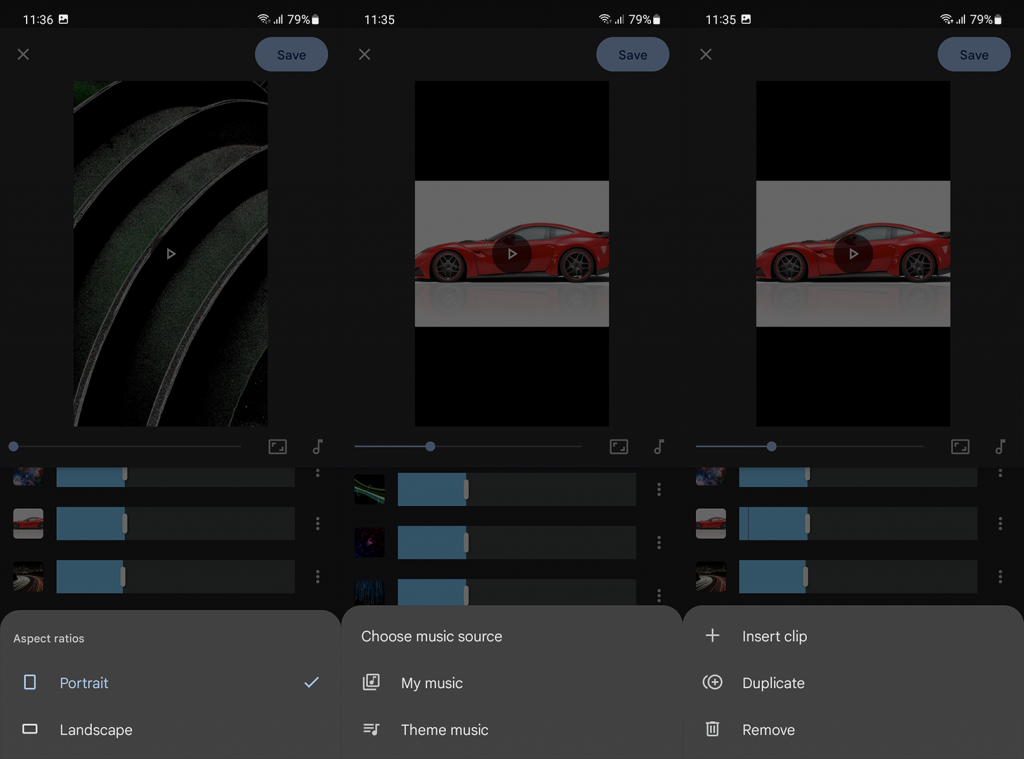1024x759 pixels.
Task: Open purple clip options in middle screenshot
Action: (x=659, y=542)
